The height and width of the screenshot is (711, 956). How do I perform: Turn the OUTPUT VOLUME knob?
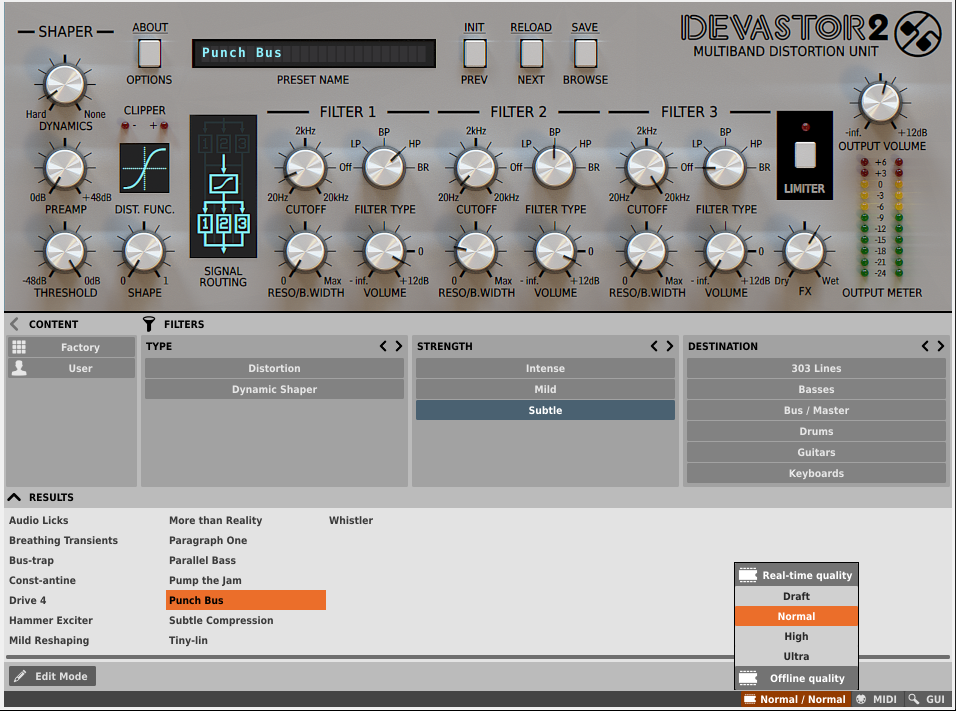(x=881, y=103)
